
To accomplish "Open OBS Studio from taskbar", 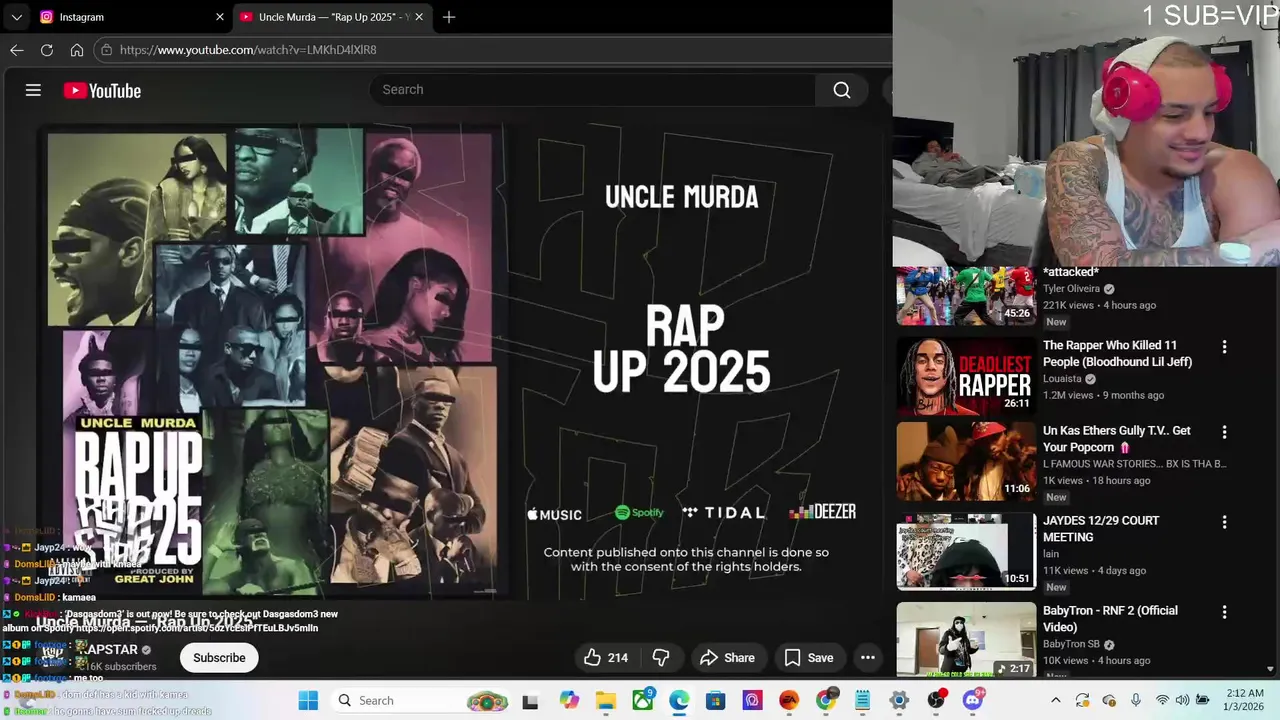I will click(936, 700).
